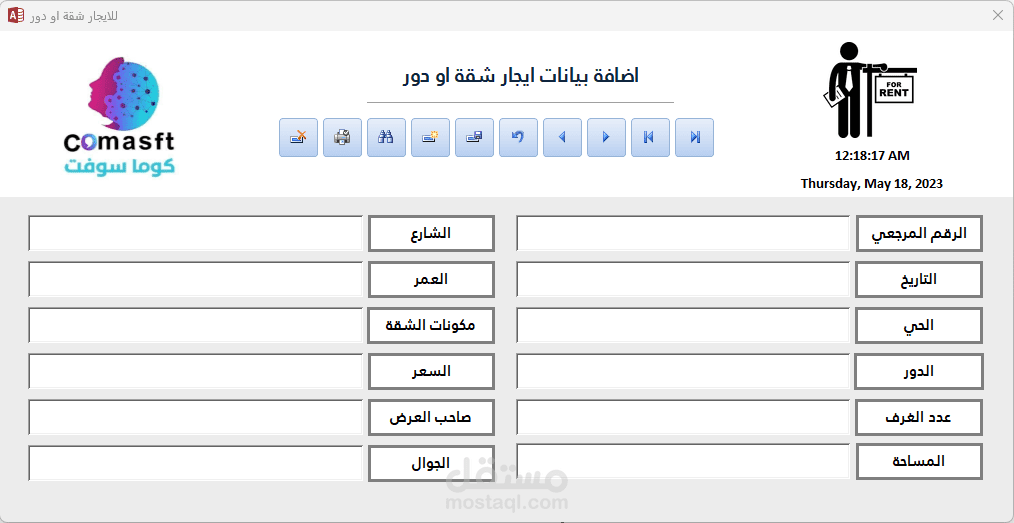Viewport: 1014px width, 523px height.
Task: Click the مكونات الشقة label button
Action: [x=431, y=325]
